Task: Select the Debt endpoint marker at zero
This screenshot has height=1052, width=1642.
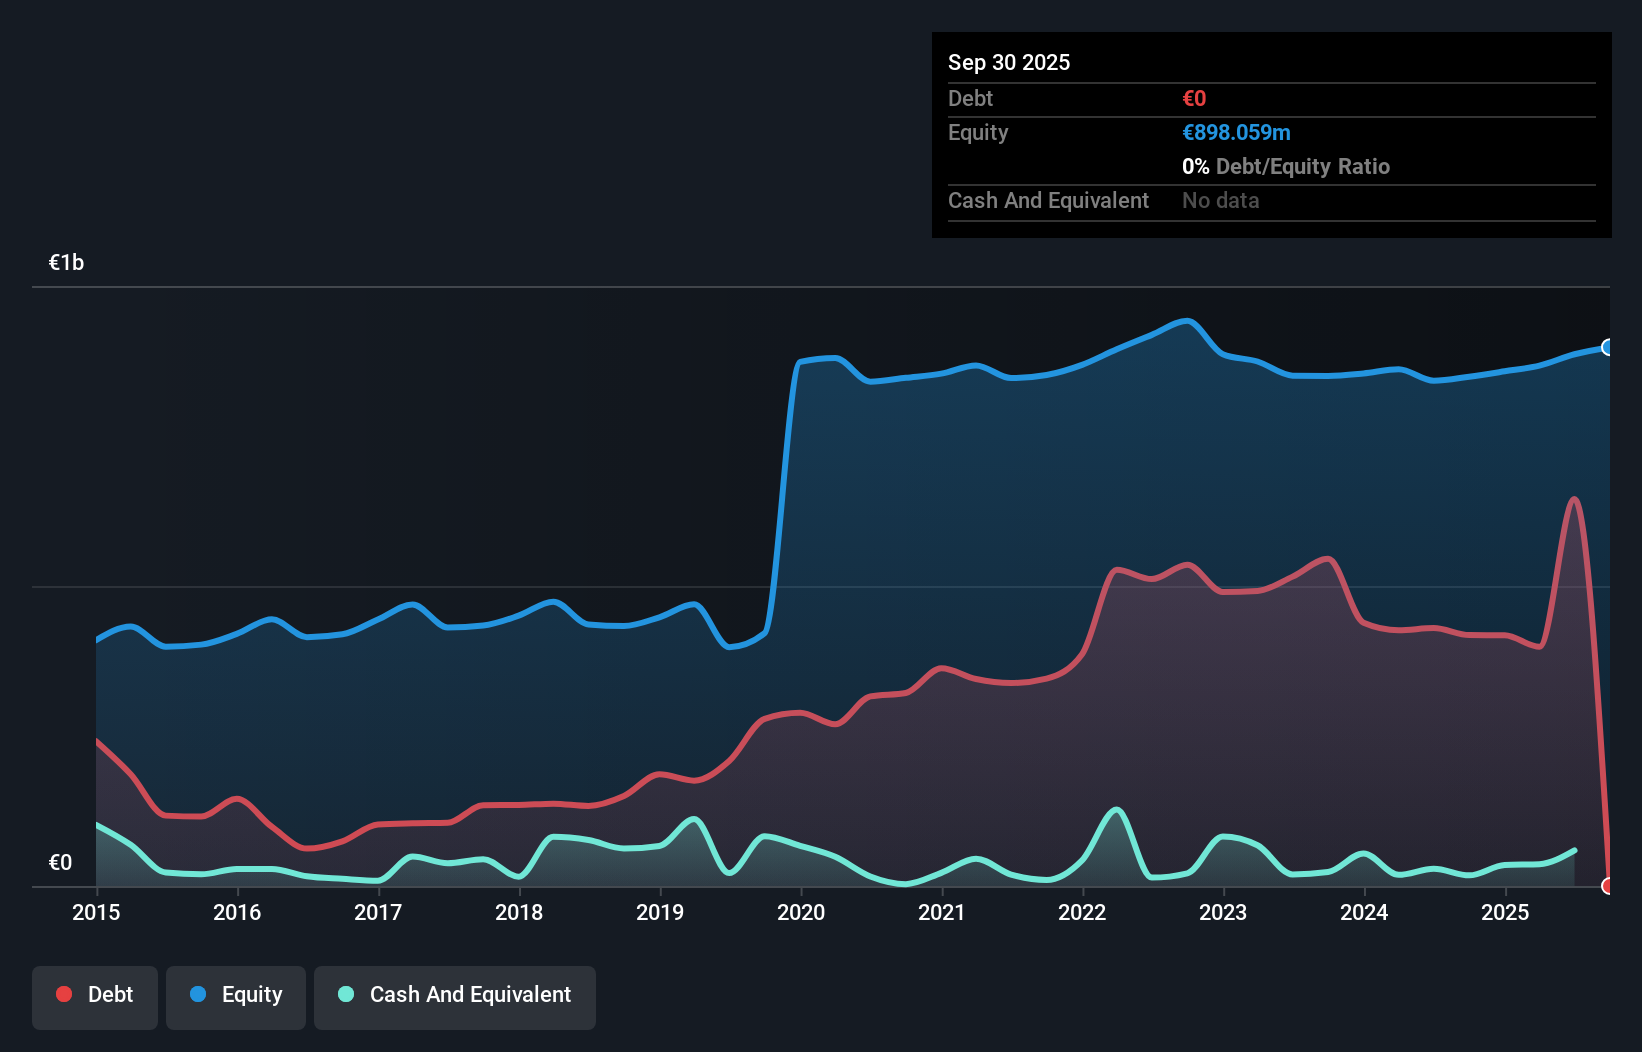Action: (1608, 886)
